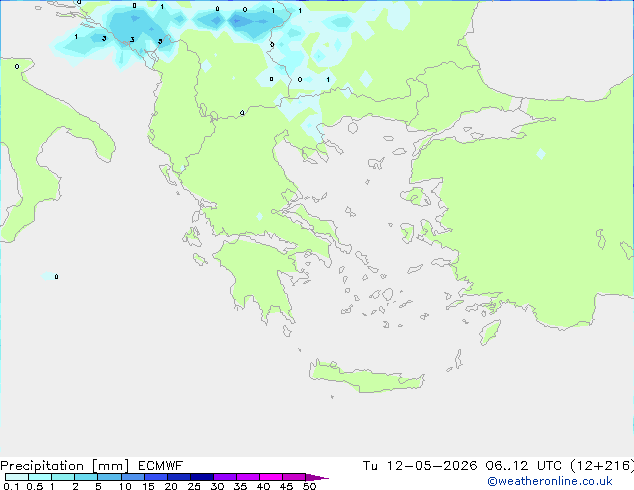Pick legend swatch between 1 and 2
The width and height of the screenshot is (634, 490).
pyautogui.click(x=63, y=477)
